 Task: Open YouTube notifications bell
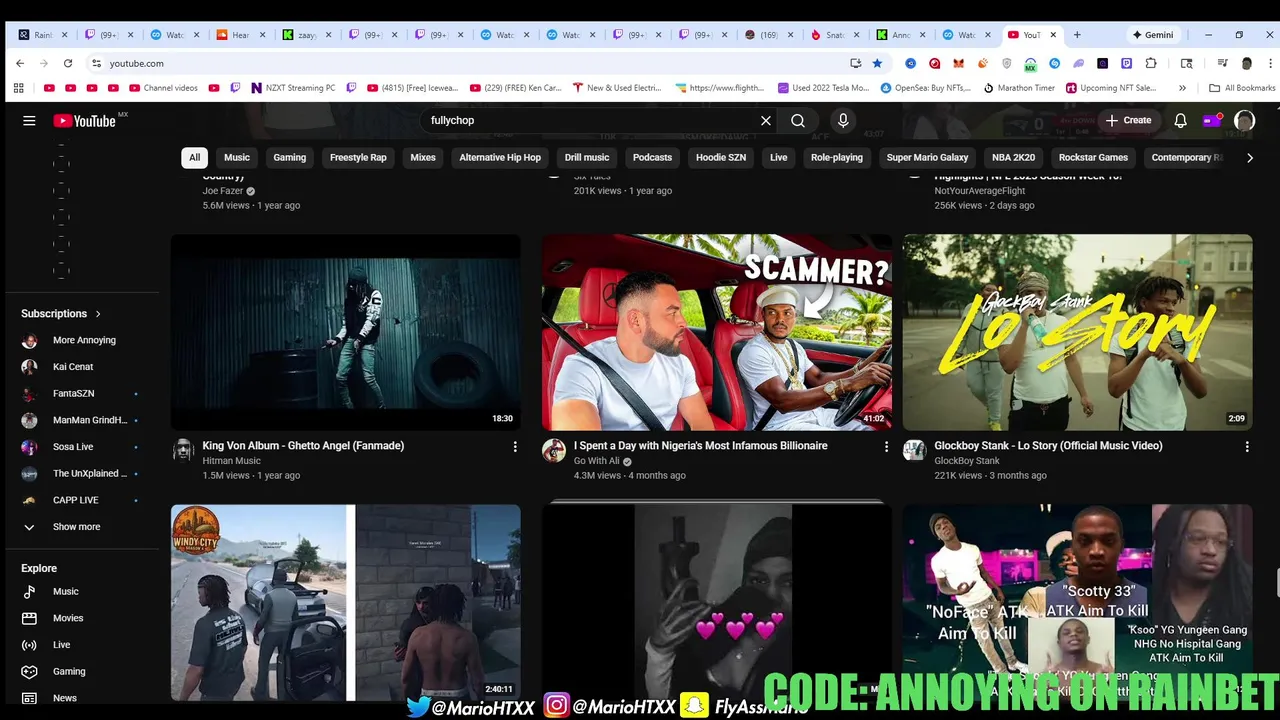coord(1180,120)
